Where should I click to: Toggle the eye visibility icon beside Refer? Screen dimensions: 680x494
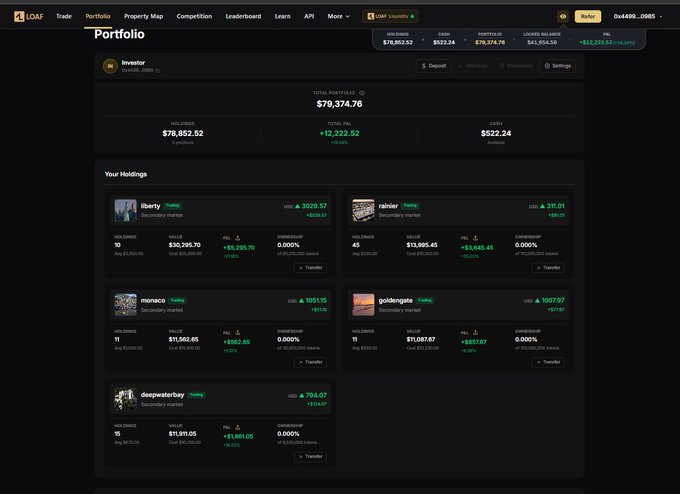(562, 16)
